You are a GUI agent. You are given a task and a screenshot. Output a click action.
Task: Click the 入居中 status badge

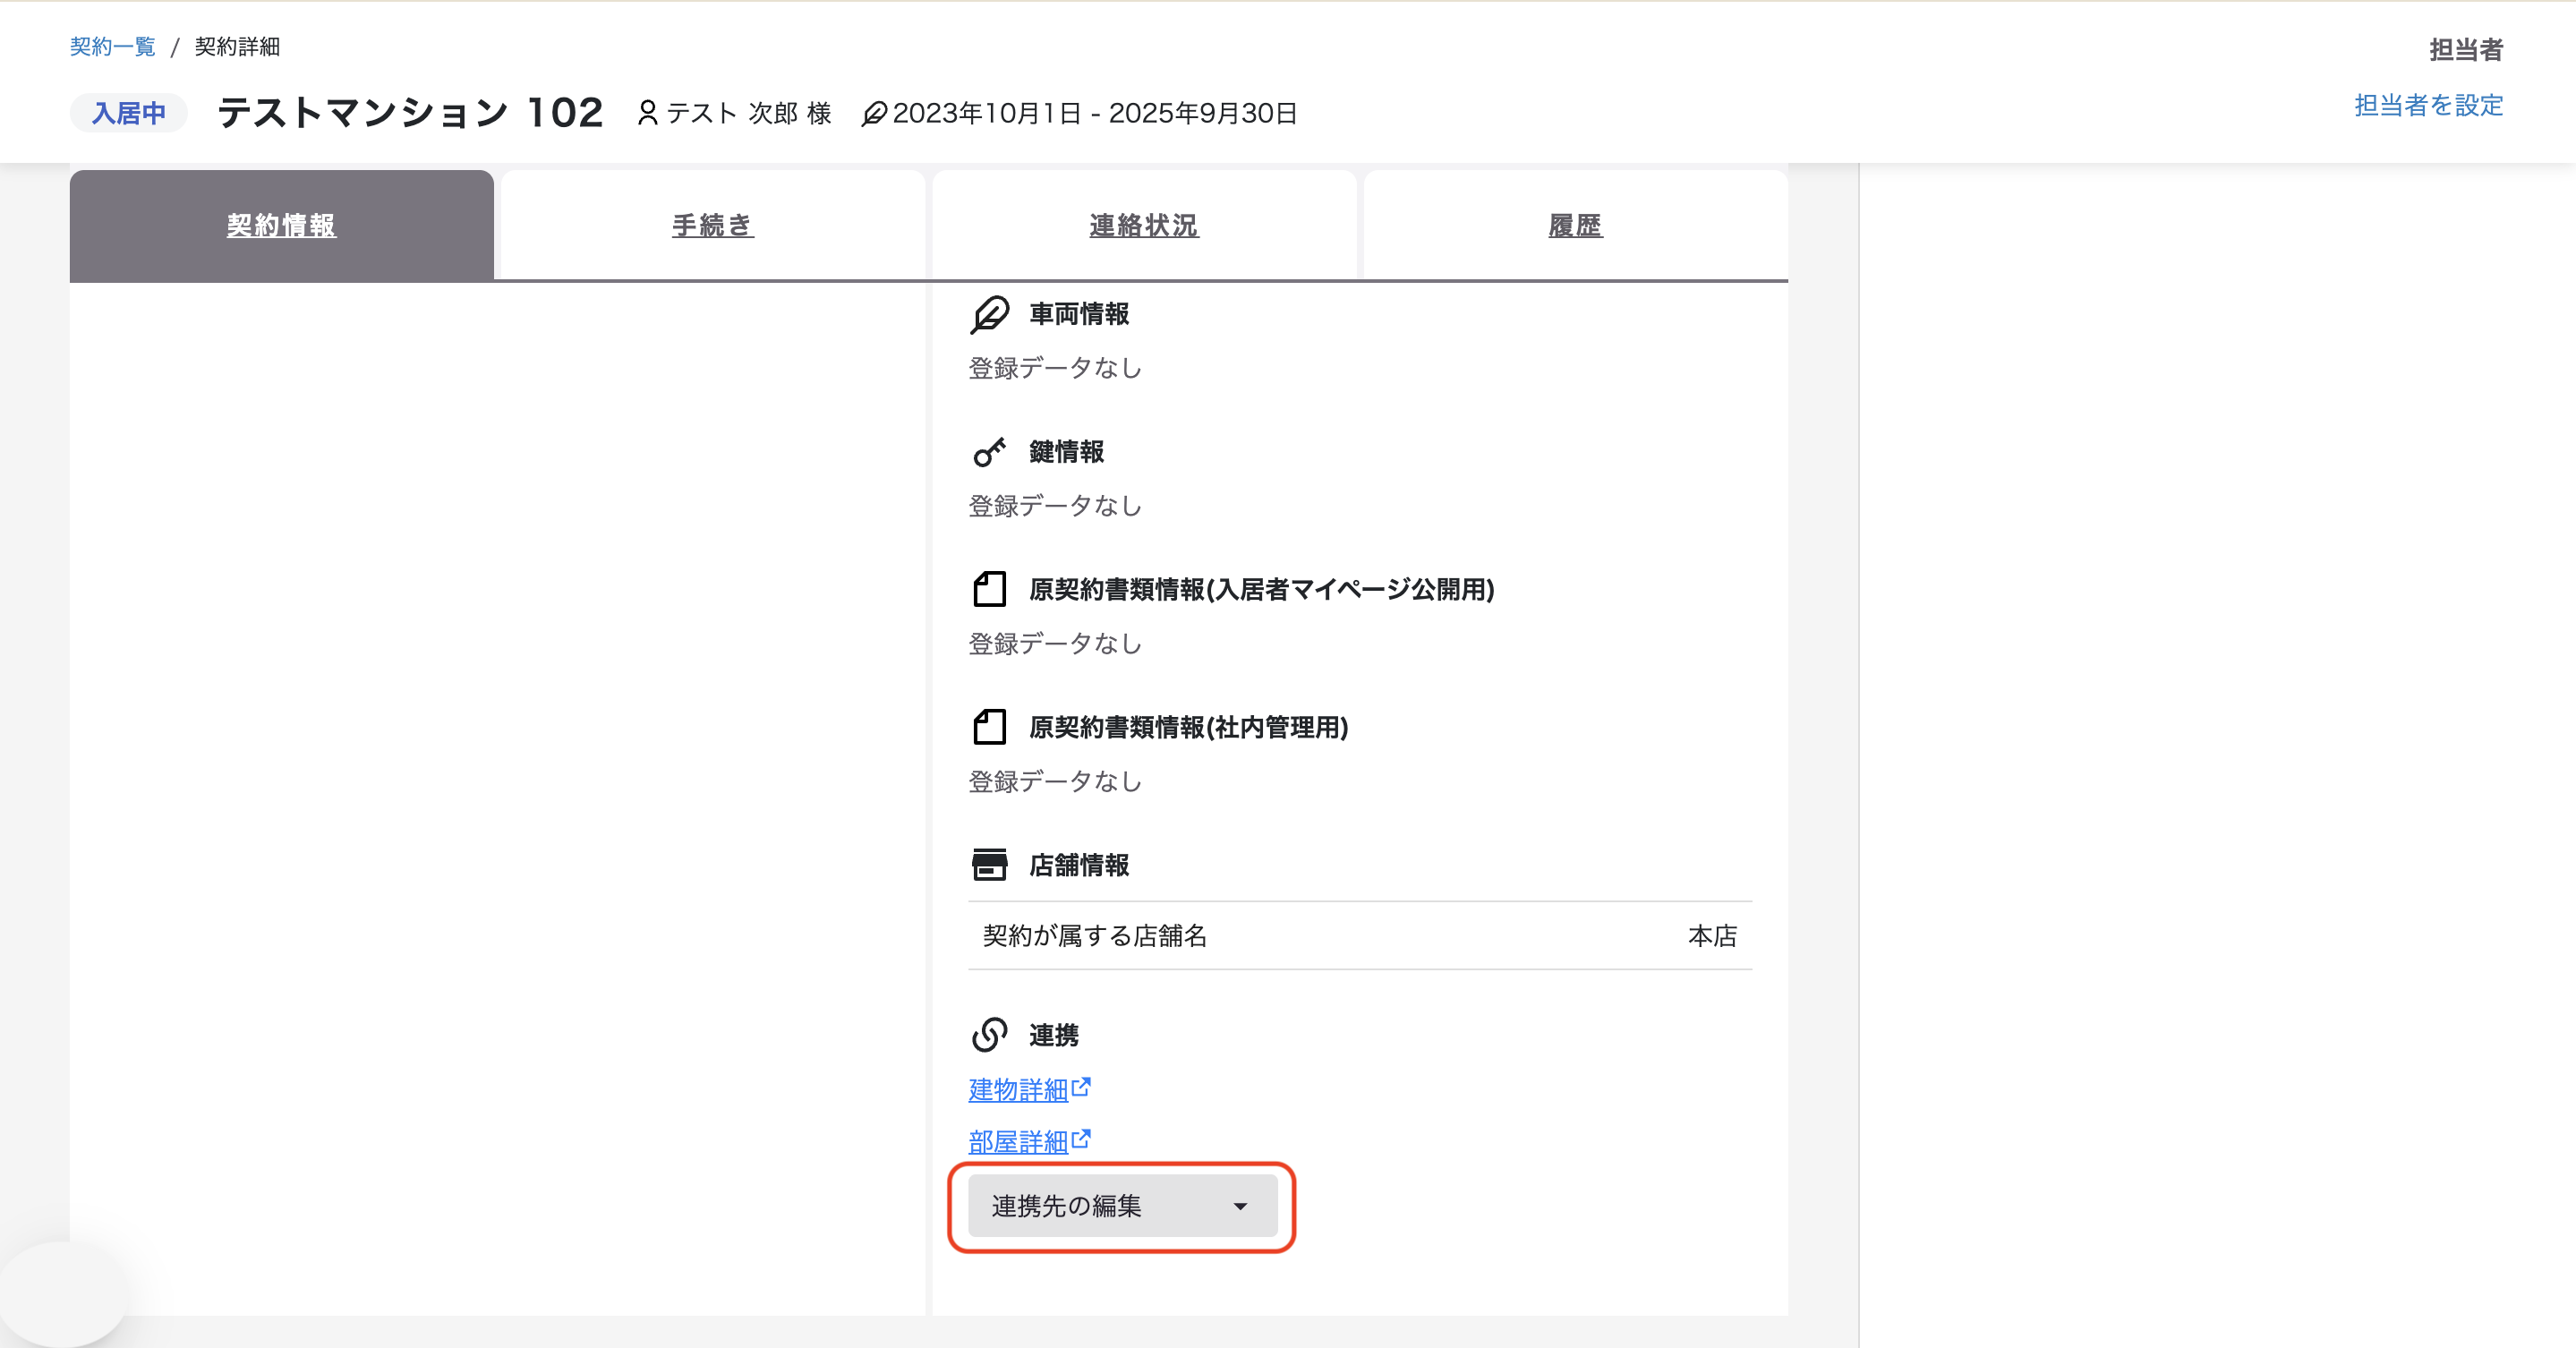pos(129,113)
